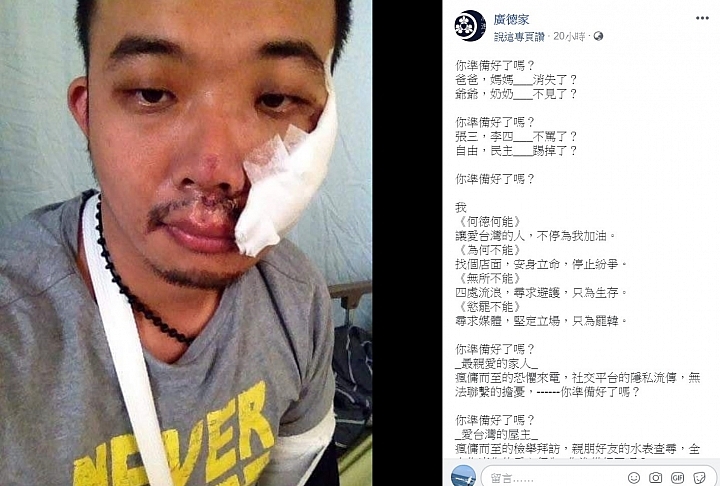Attach a photo using the camera icon
The height and width of the screenshot is (486, 720).
tap(656, 478)
